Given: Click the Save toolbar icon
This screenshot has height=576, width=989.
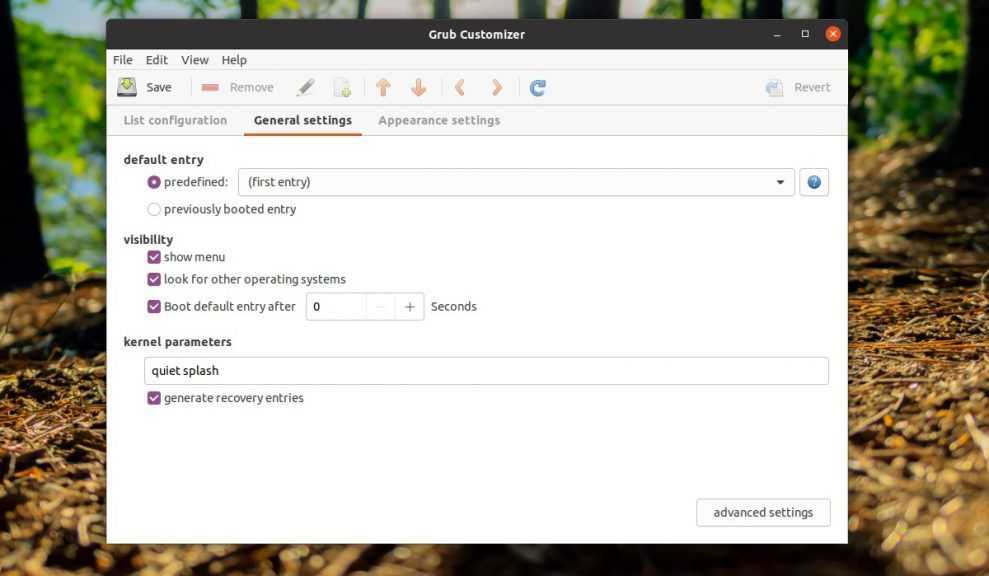Looking at the screenshot, I should coord(127,87).
